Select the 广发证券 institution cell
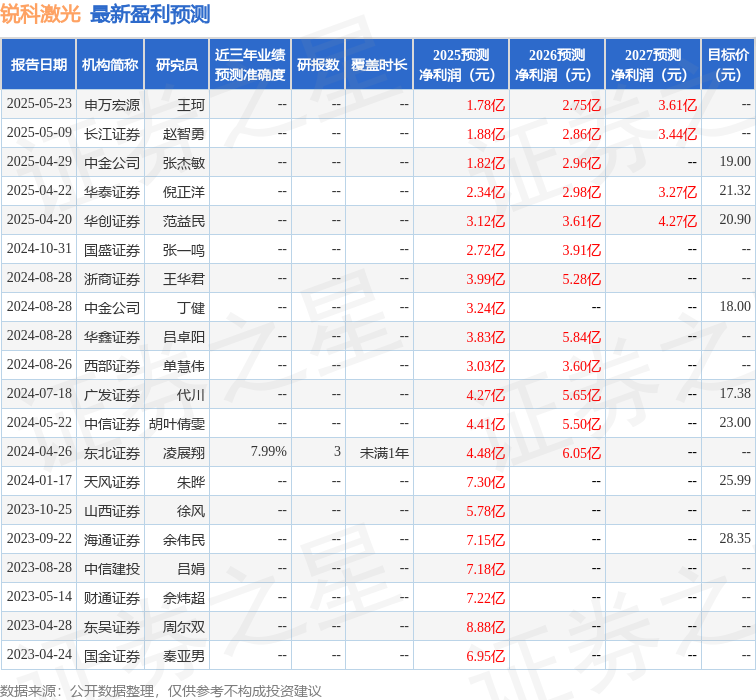Image resolution: width=756 pixels, height=700 pixels. tap(112, 395)
